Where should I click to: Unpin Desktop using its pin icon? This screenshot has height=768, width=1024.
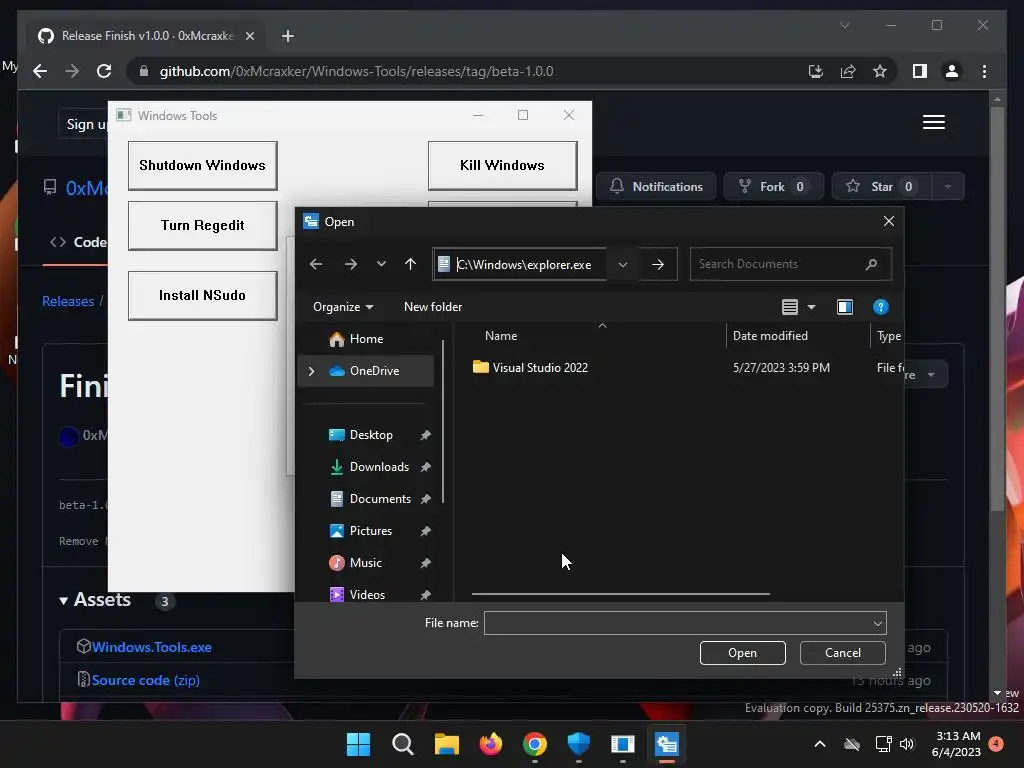click(425, 435)
